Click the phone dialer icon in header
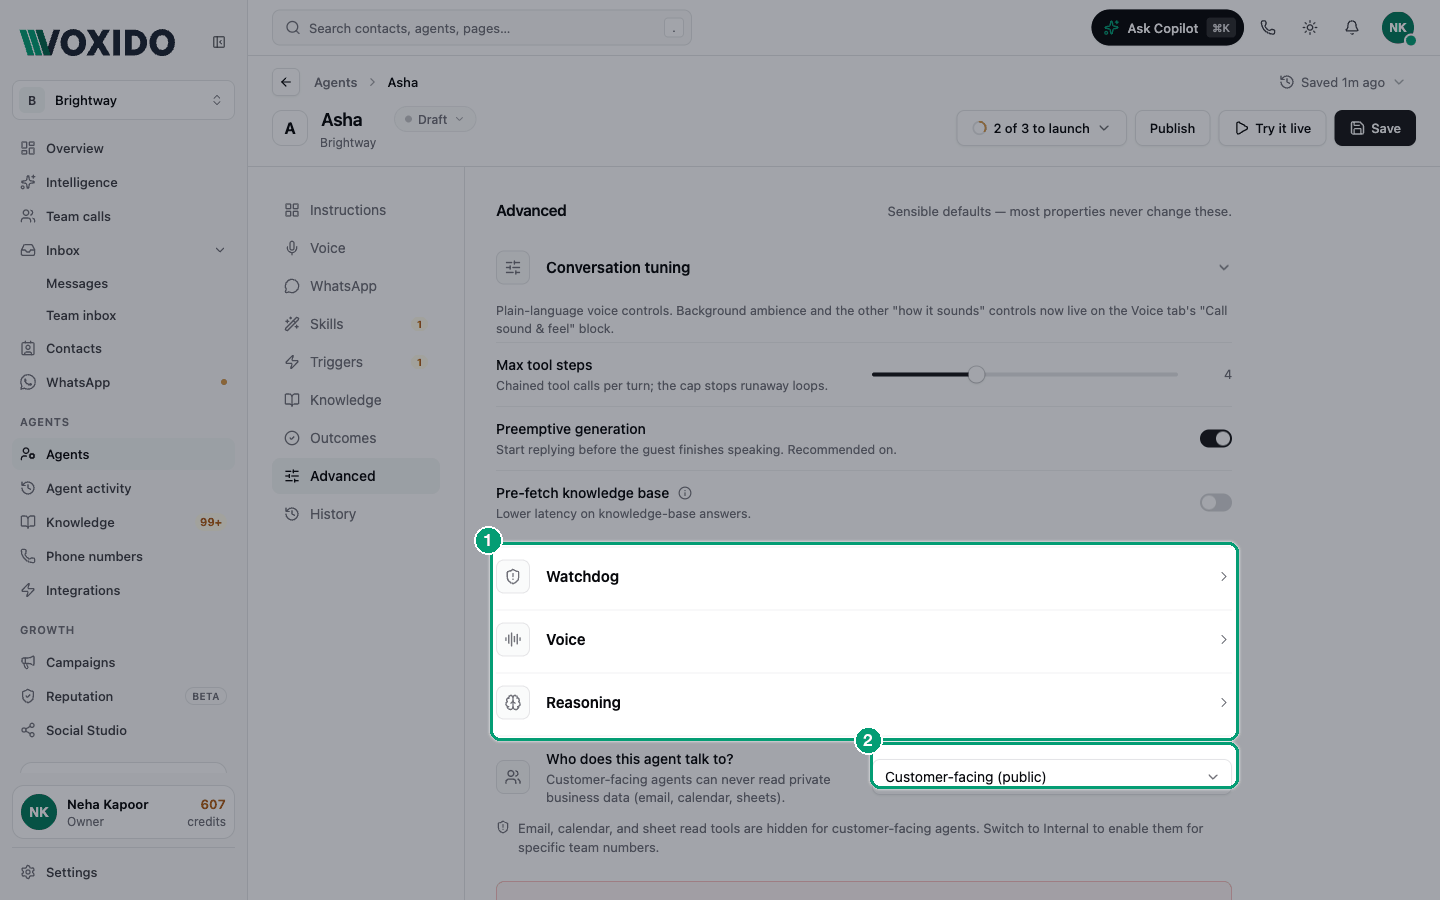This screenshot has height=900, width=1440. coord(1268,28)
